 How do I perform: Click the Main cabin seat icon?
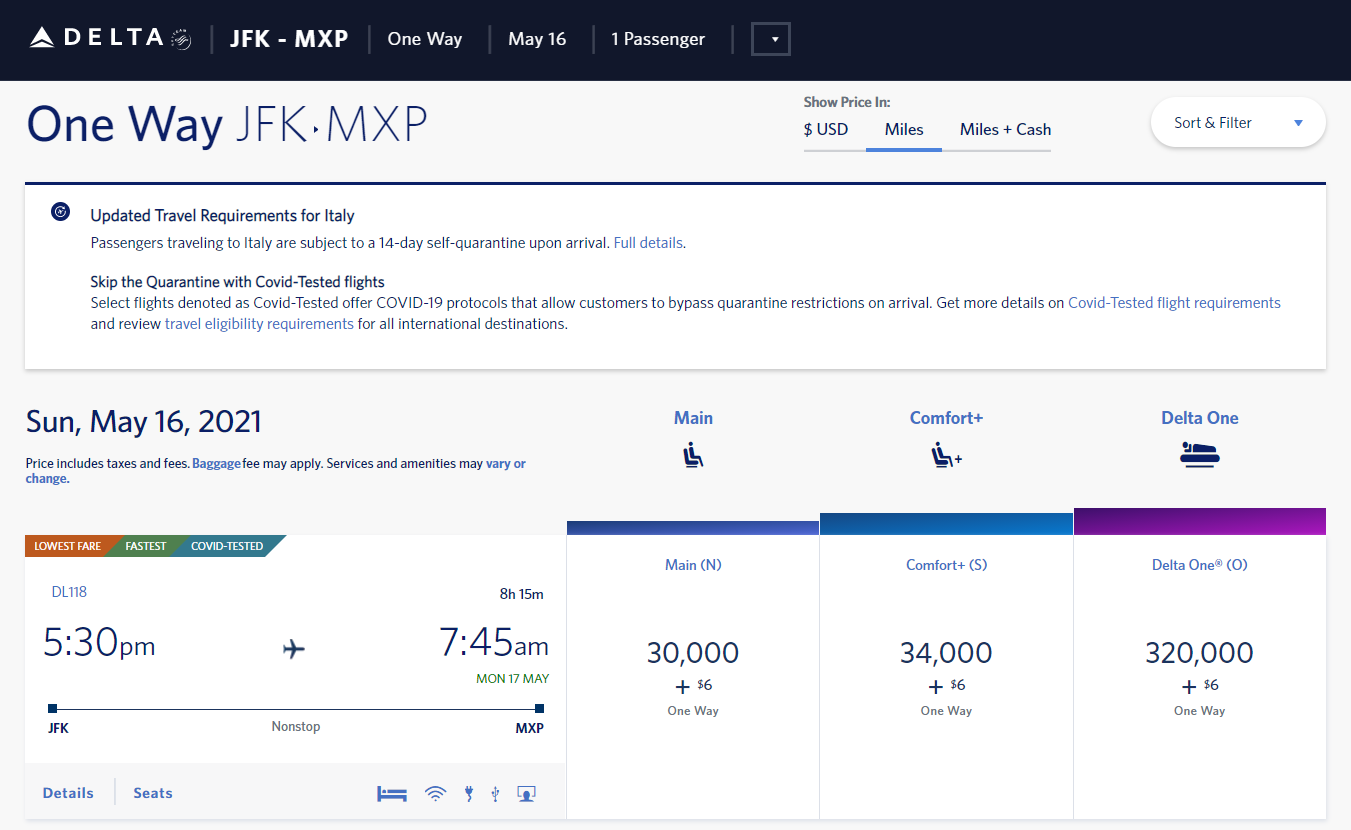click(x=692, y=455)
